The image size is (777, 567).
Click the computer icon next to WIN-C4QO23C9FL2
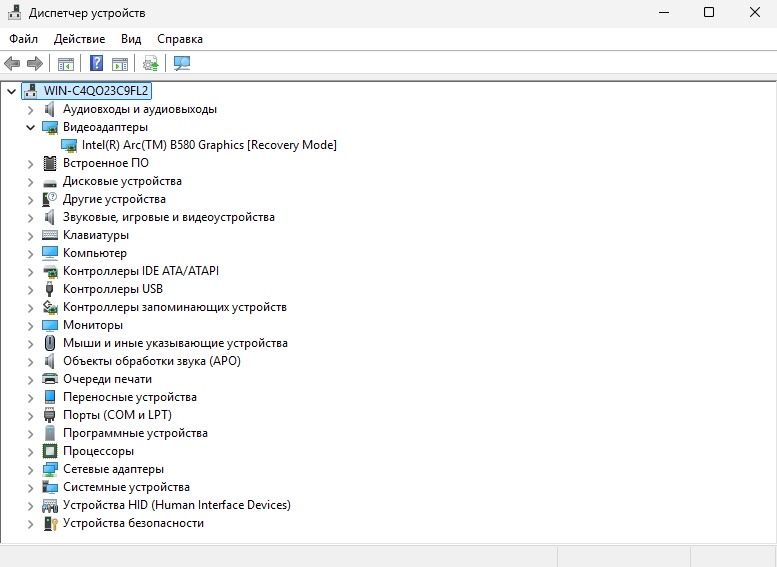click(31, 91)
